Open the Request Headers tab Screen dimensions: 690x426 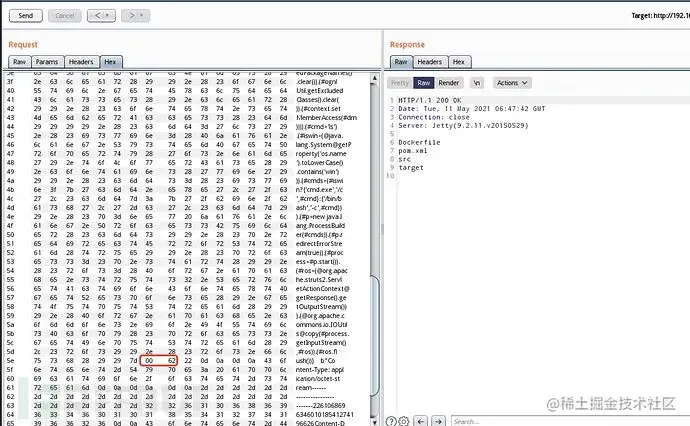click(x=81, y=62)
